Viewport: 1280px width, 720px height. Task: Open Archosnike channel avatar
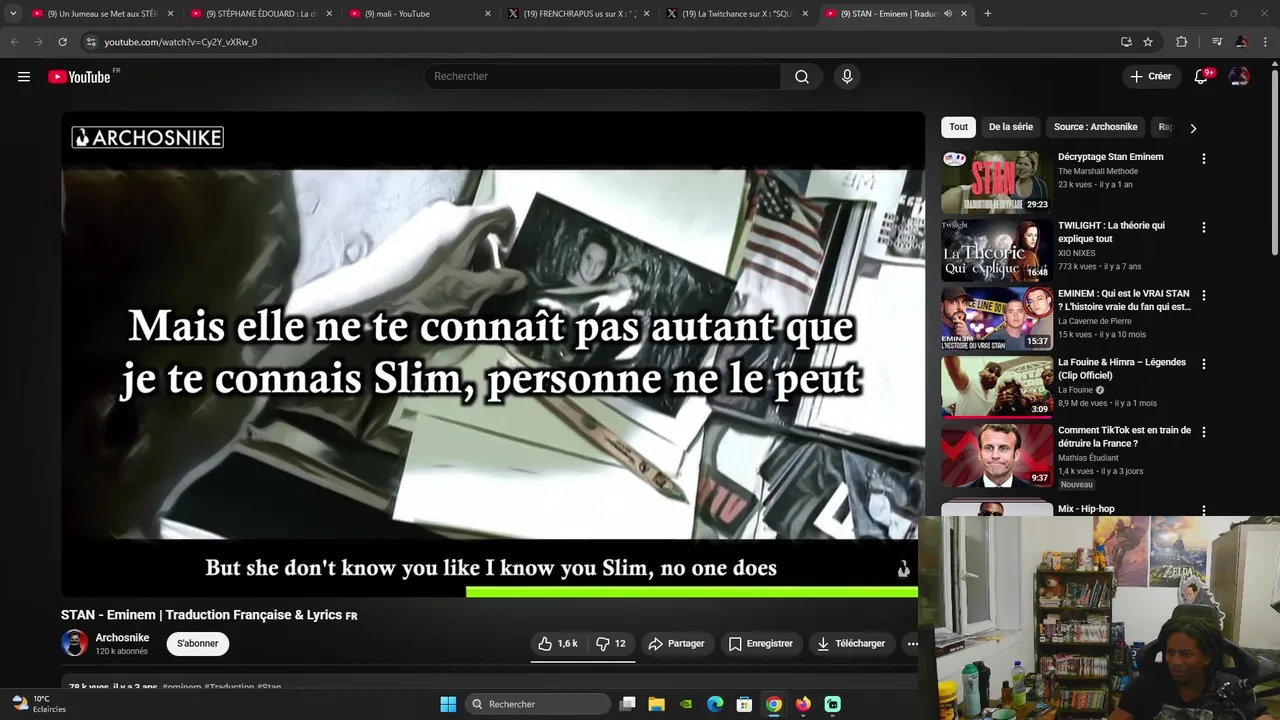coord(74,643)
